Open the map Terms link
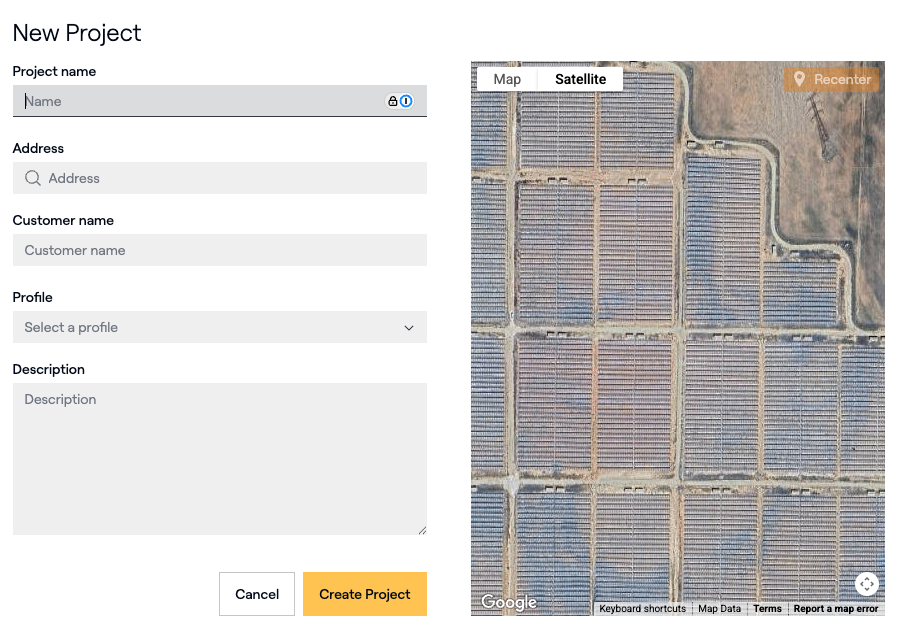The image size is (899, 624). tap(767, 609)
